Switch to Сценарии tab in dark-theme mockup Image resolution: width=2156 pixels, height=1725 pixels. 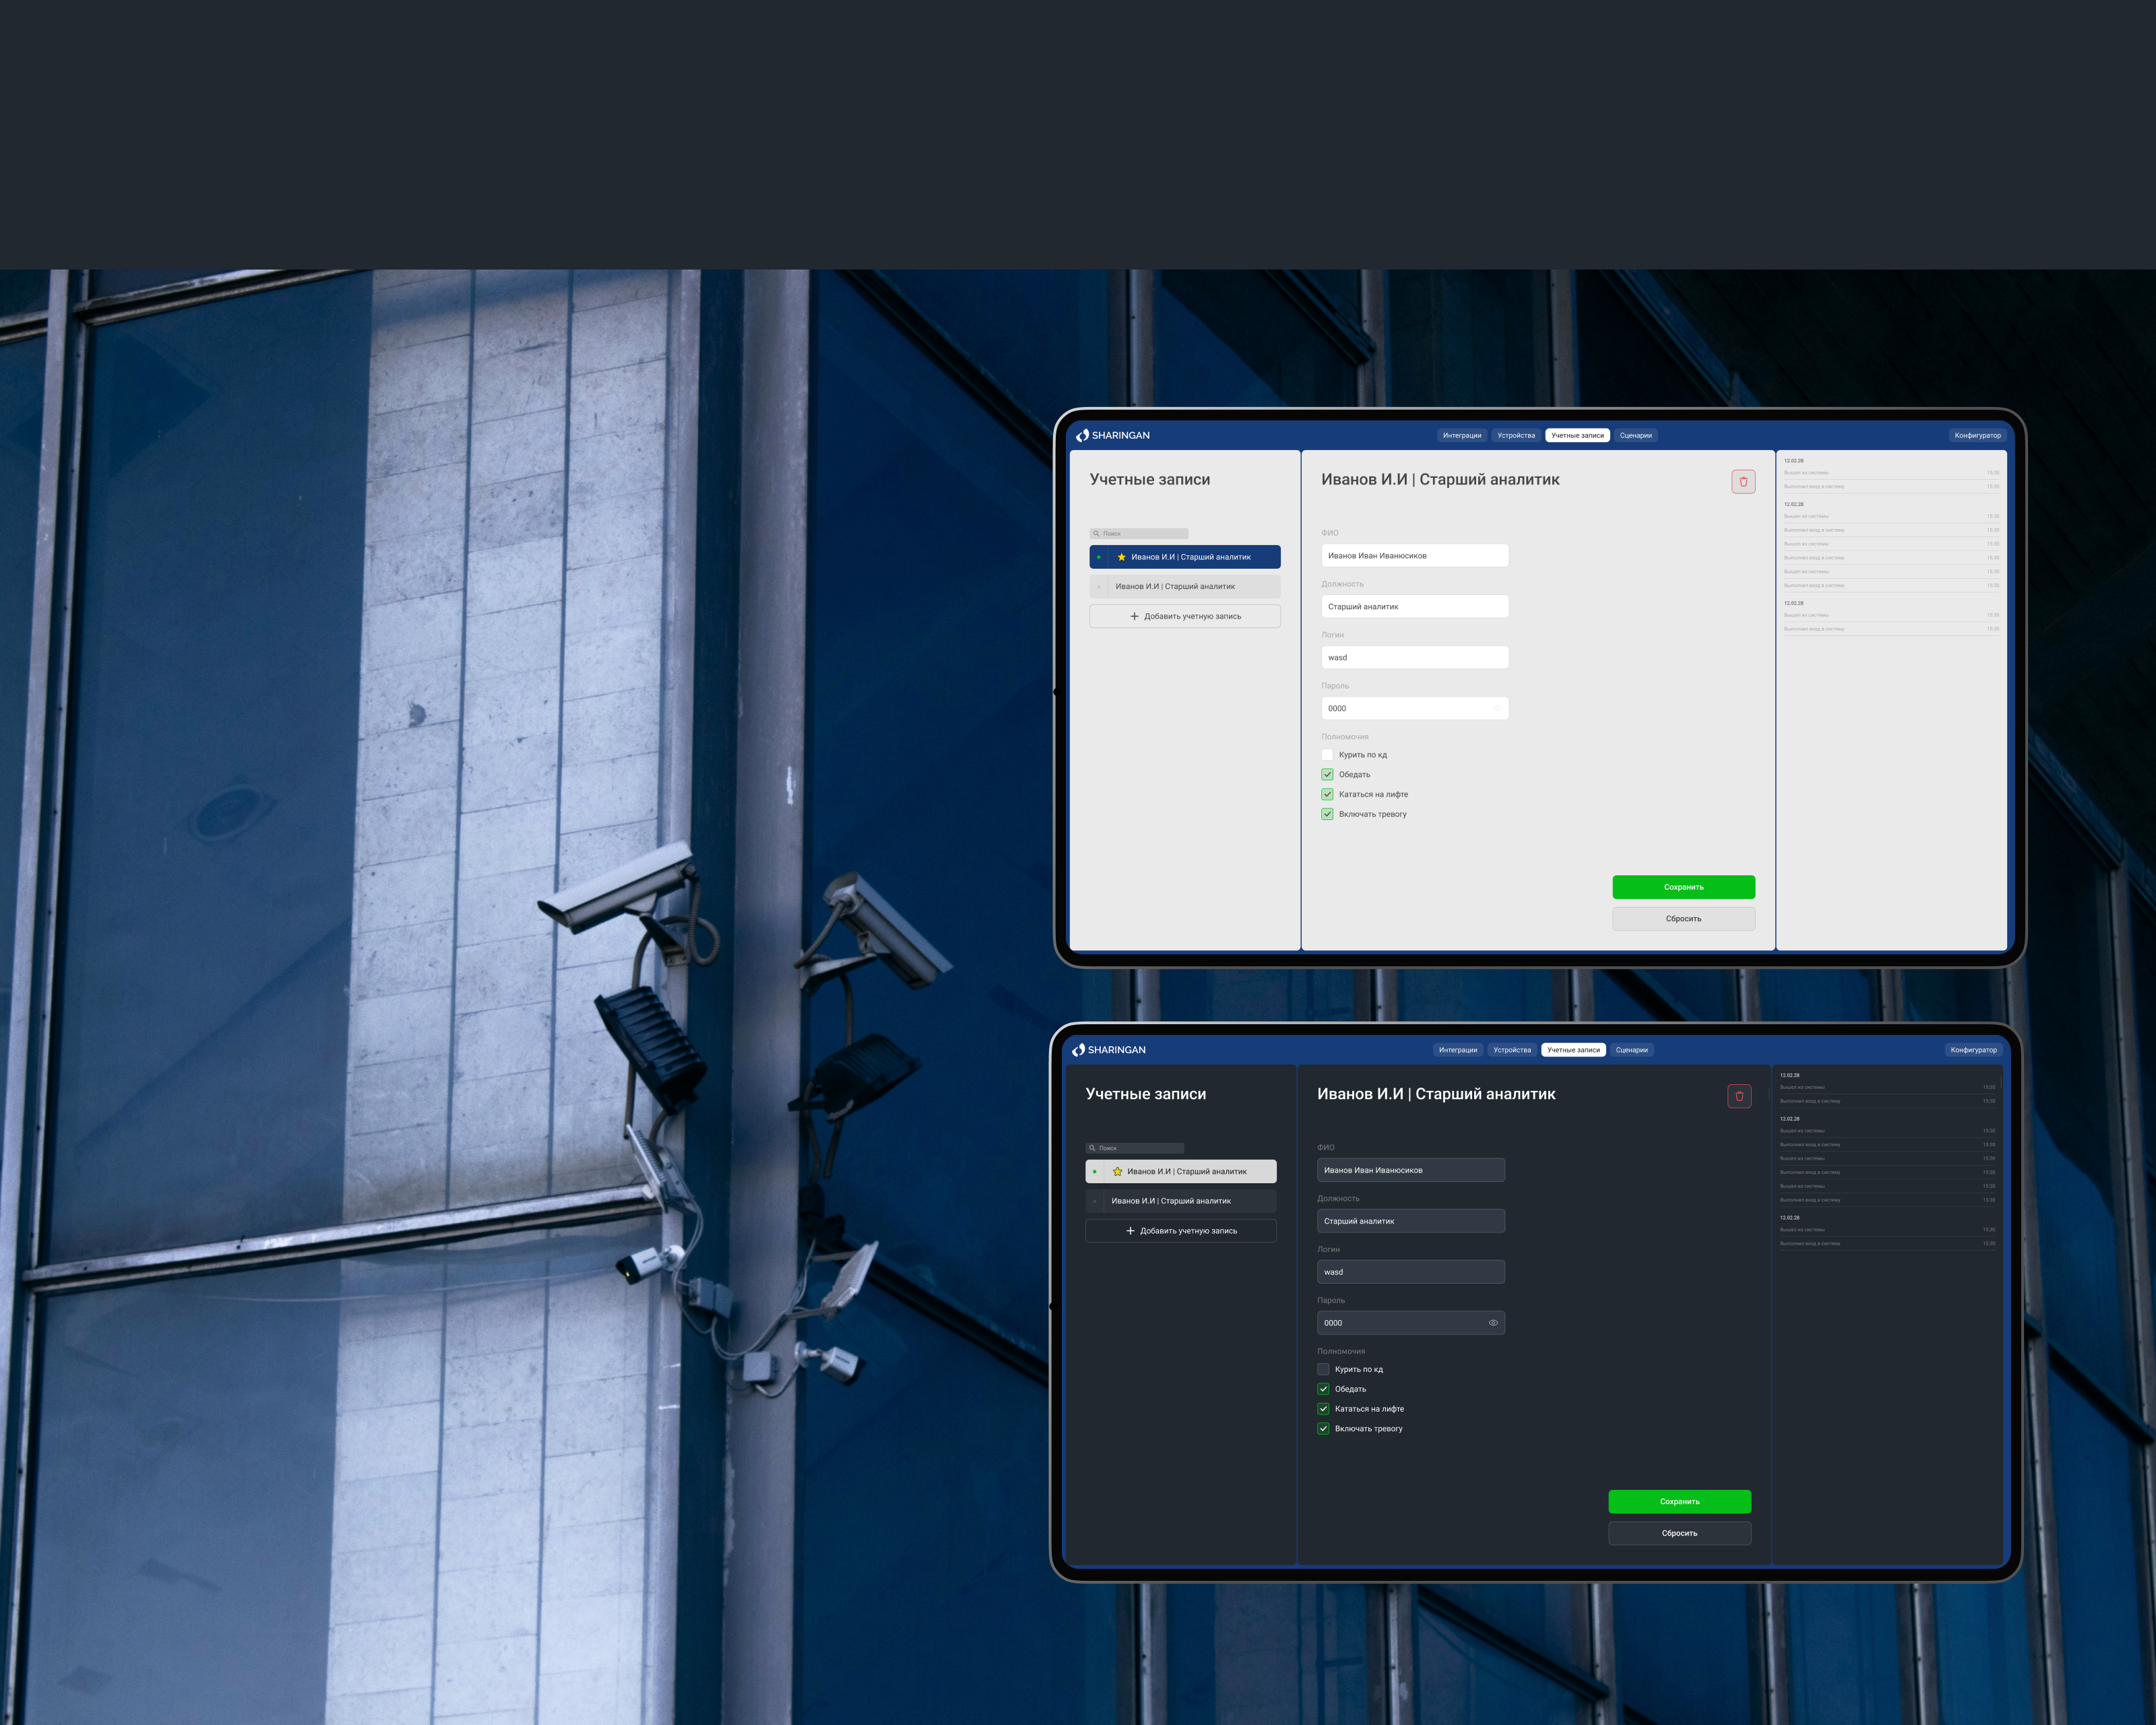[x=1631, y=1050]
